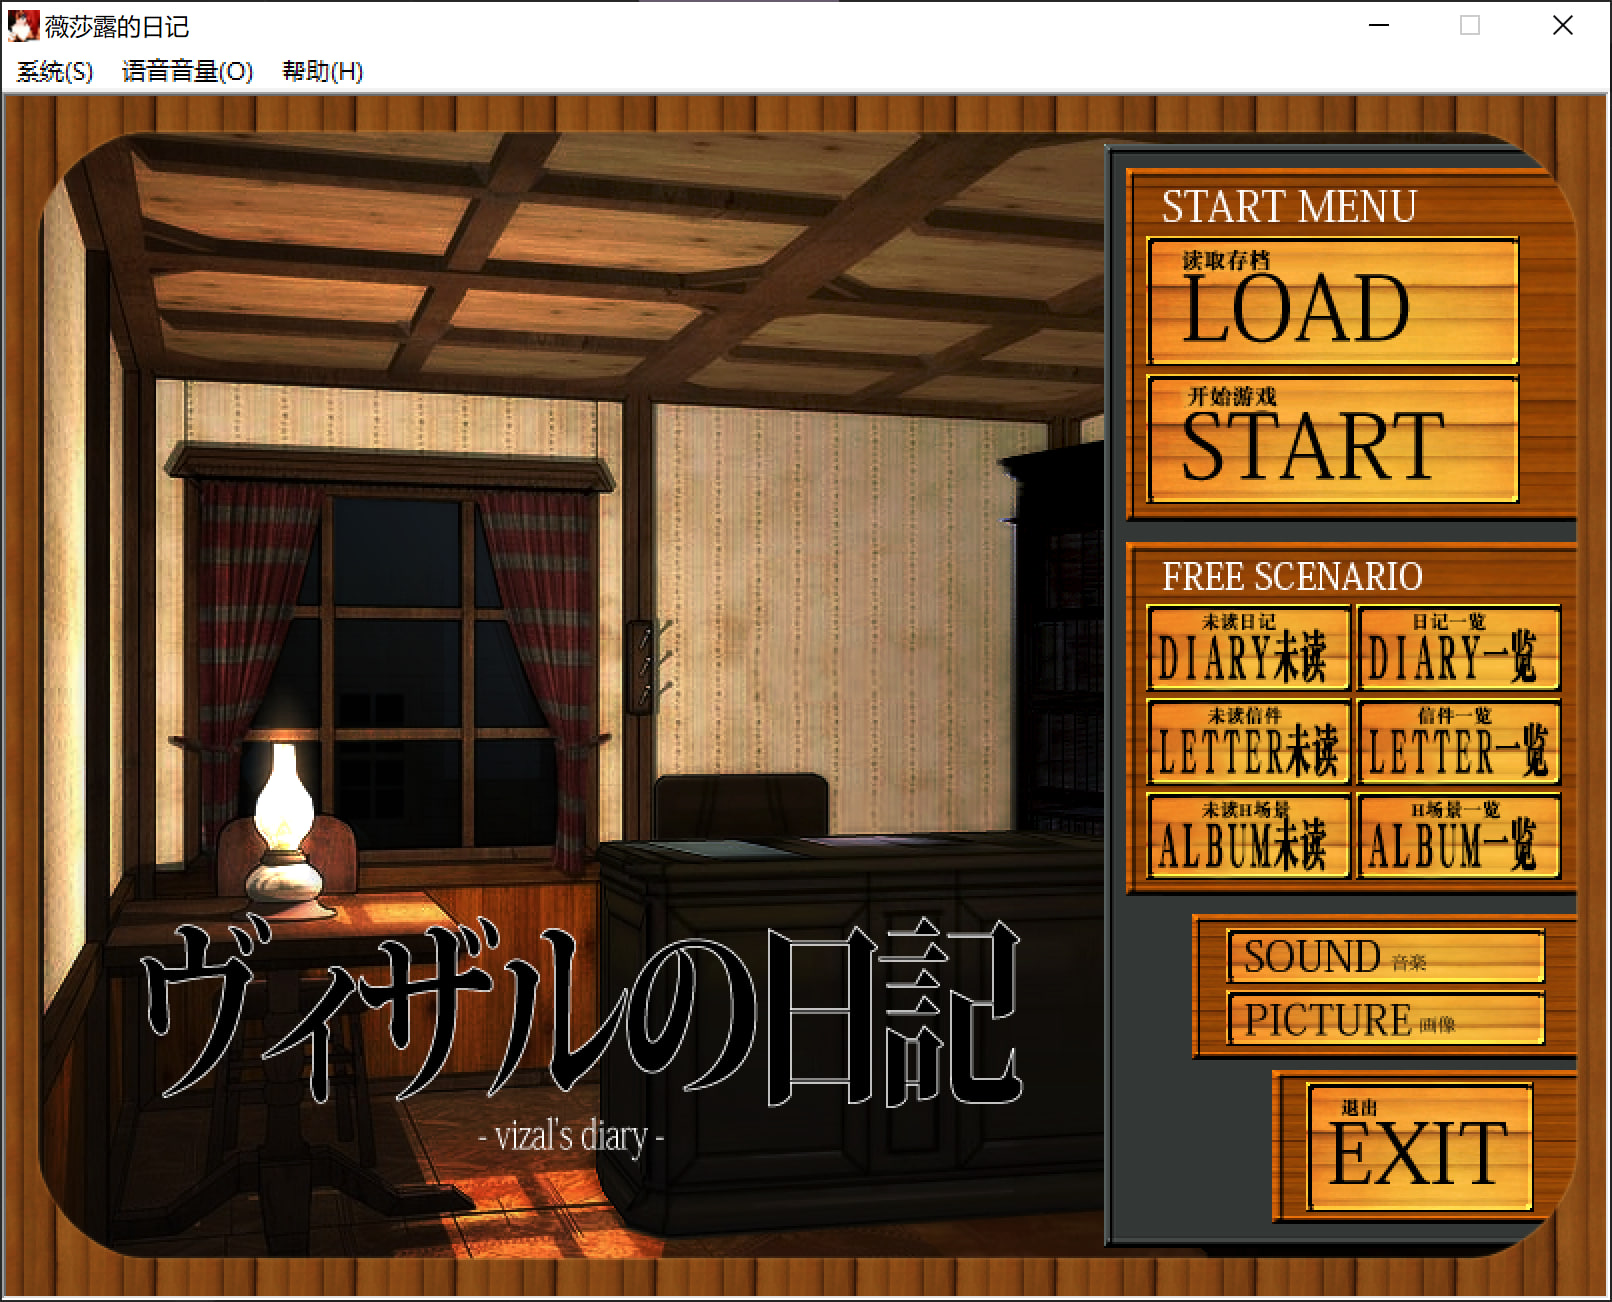Open the DIARY未读 unread diary entries

click(x=1248, y=648)
